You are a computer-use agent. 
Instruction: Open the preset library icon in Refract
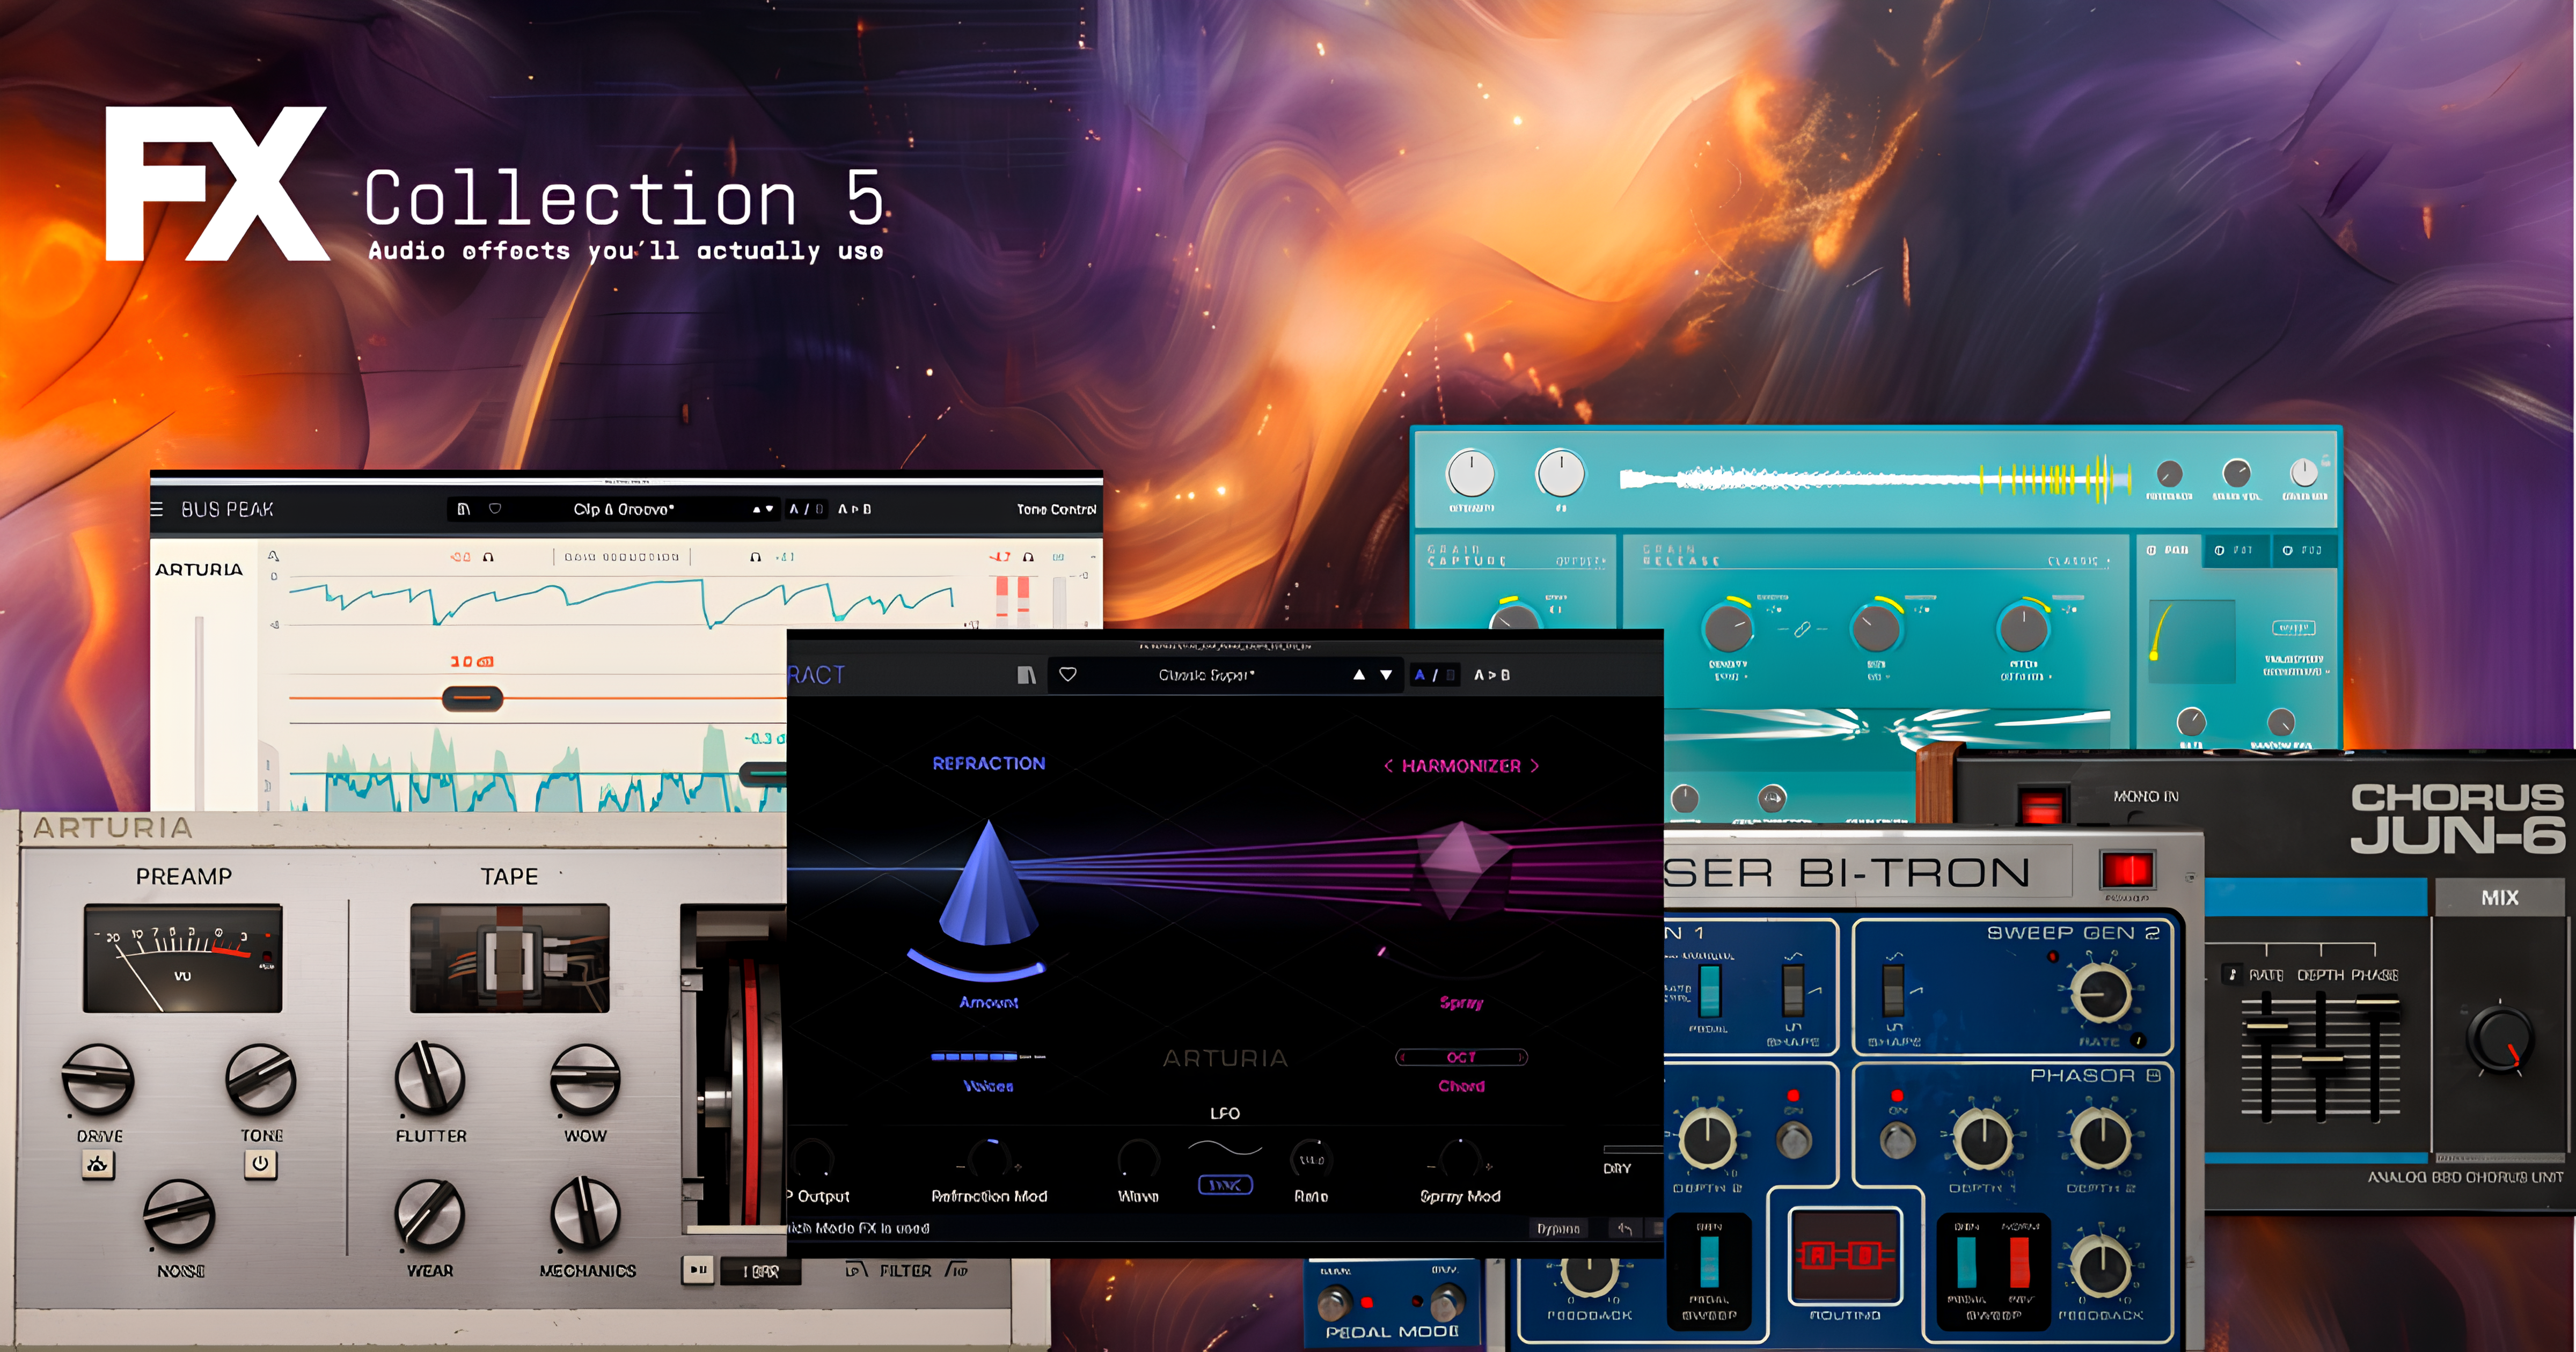pyautogui.click(x=1026, y=675)
